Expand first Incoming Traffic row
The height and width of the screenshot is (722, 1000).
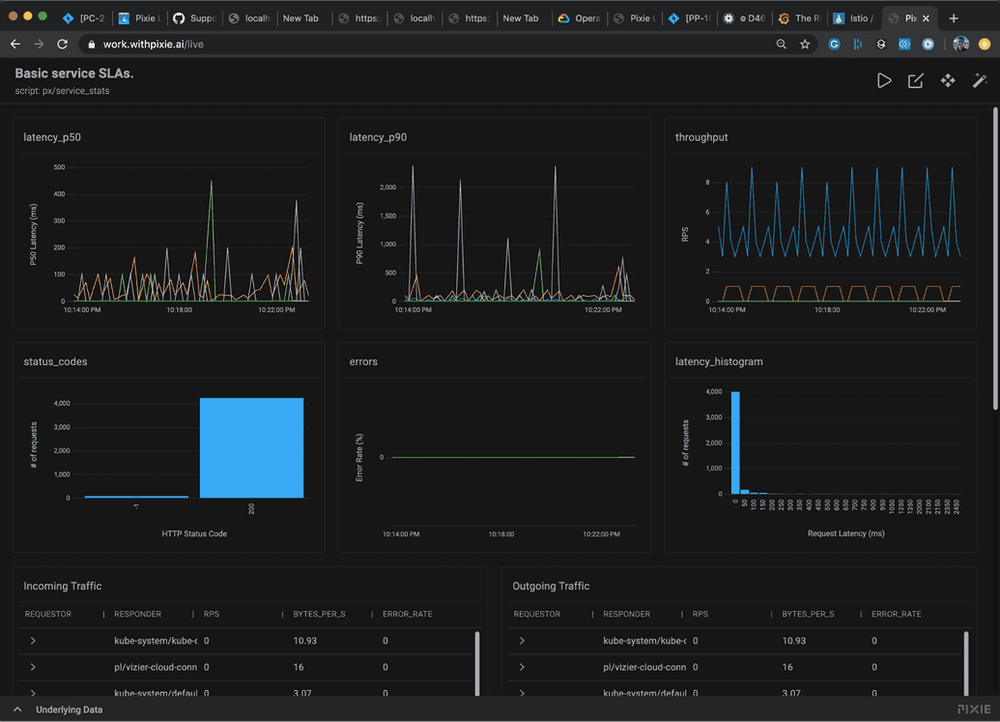click(x=33, y=640)
